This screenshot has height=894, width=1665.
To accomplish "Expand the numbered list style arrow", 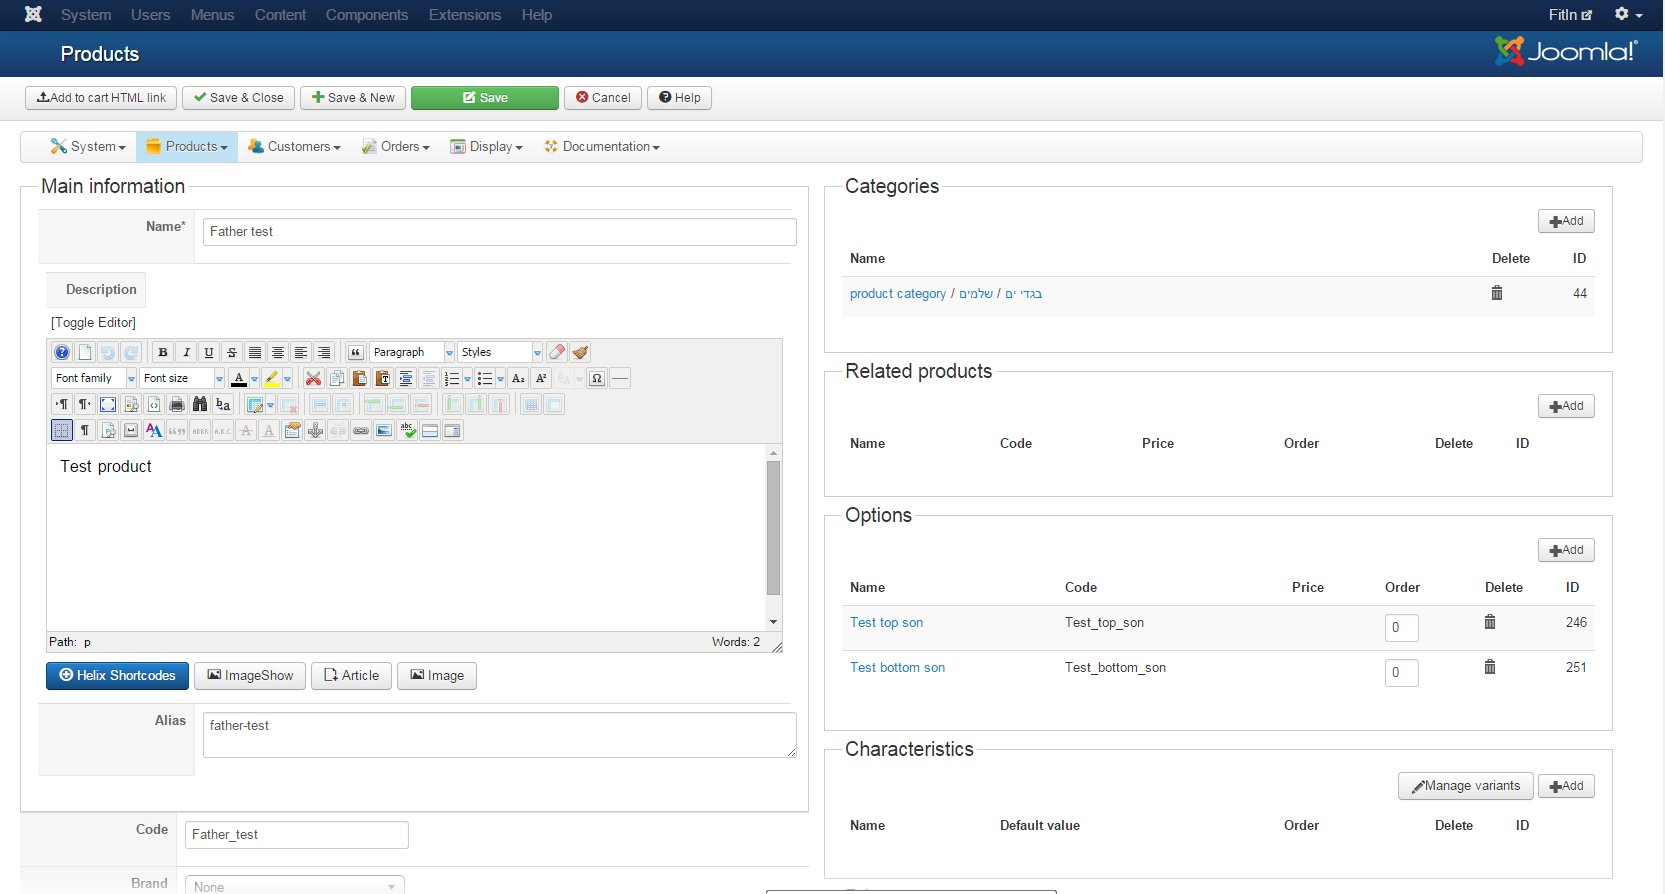I will [467, 378].
